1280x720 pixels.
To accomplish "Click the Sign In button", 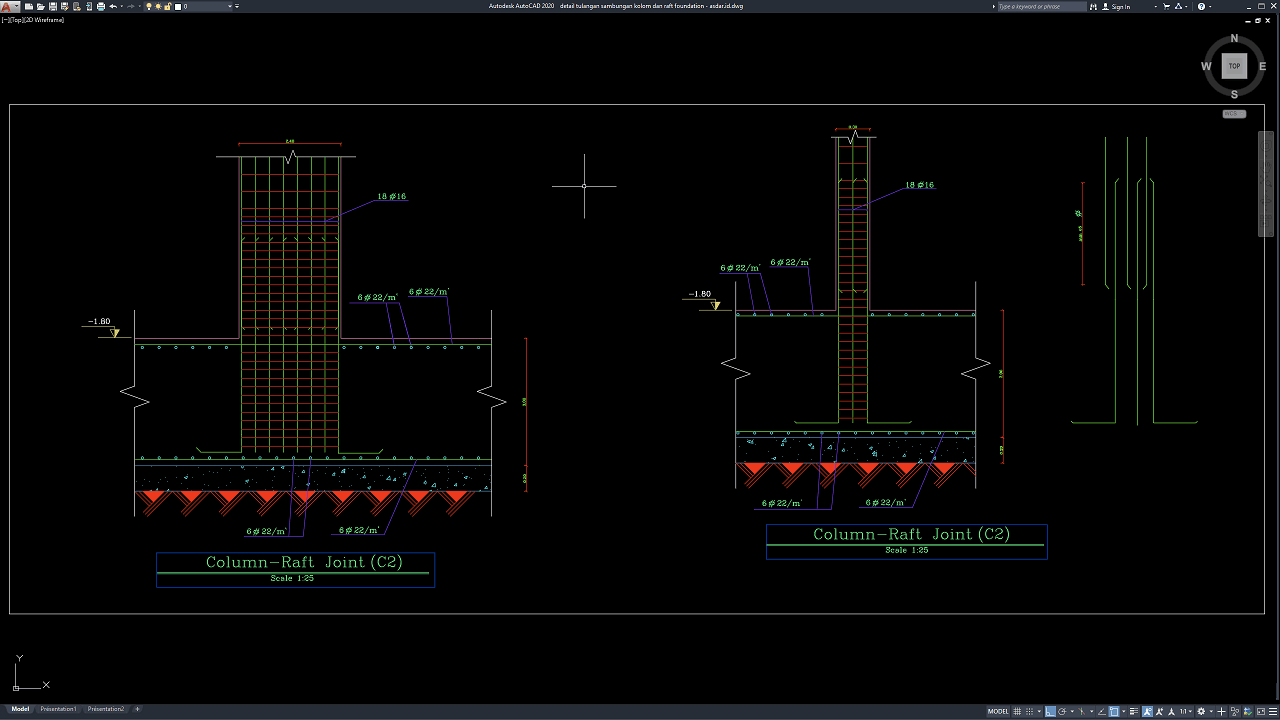I will [1120, 7].
